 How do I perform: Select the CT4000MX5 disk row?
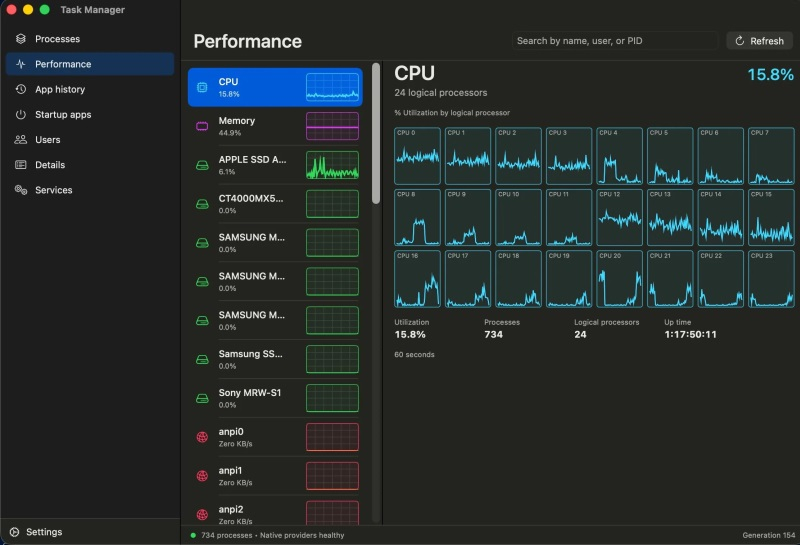275,204
